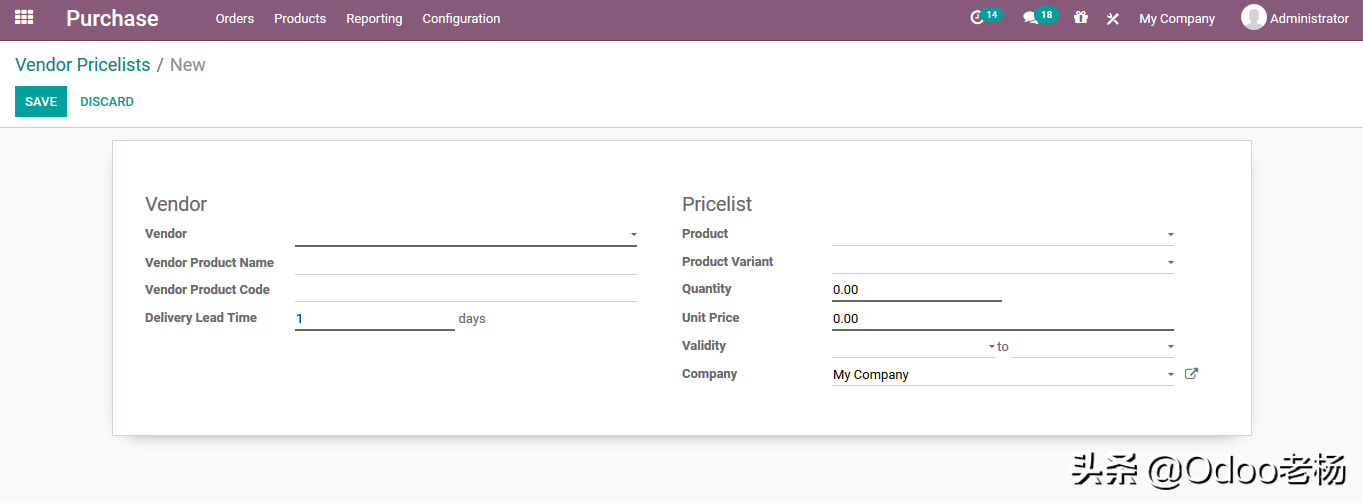Viewport: 1363px width, 503px height.
Task: Click the gift box icon
Action: point(1081,18)
